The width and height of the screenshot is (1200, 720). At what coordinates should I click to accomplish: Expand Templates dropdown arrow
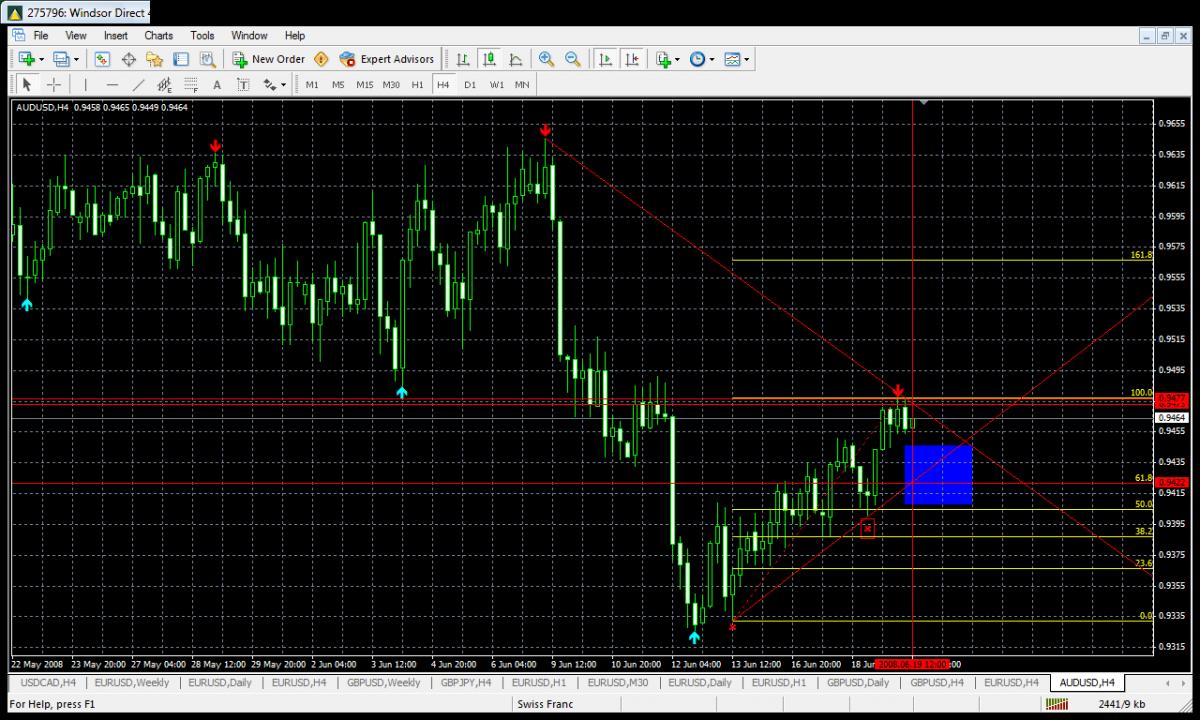[746, 59]
